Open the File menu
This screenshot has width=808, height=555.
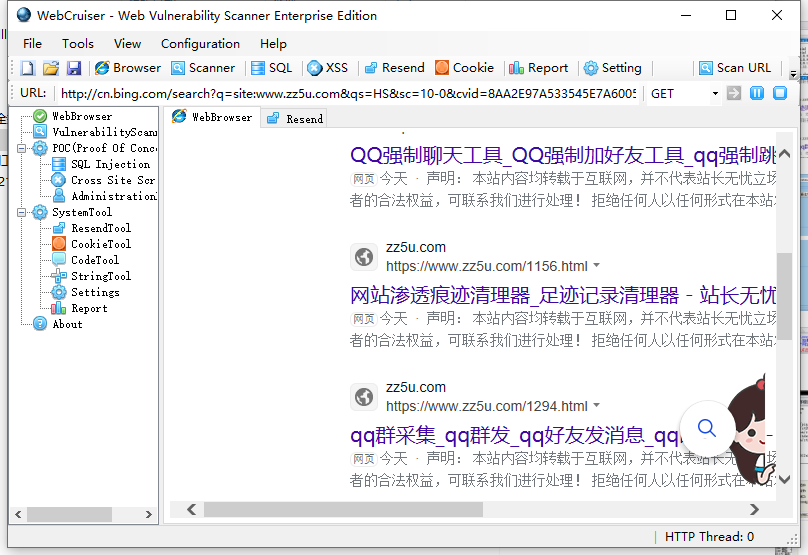pos(32,44)
